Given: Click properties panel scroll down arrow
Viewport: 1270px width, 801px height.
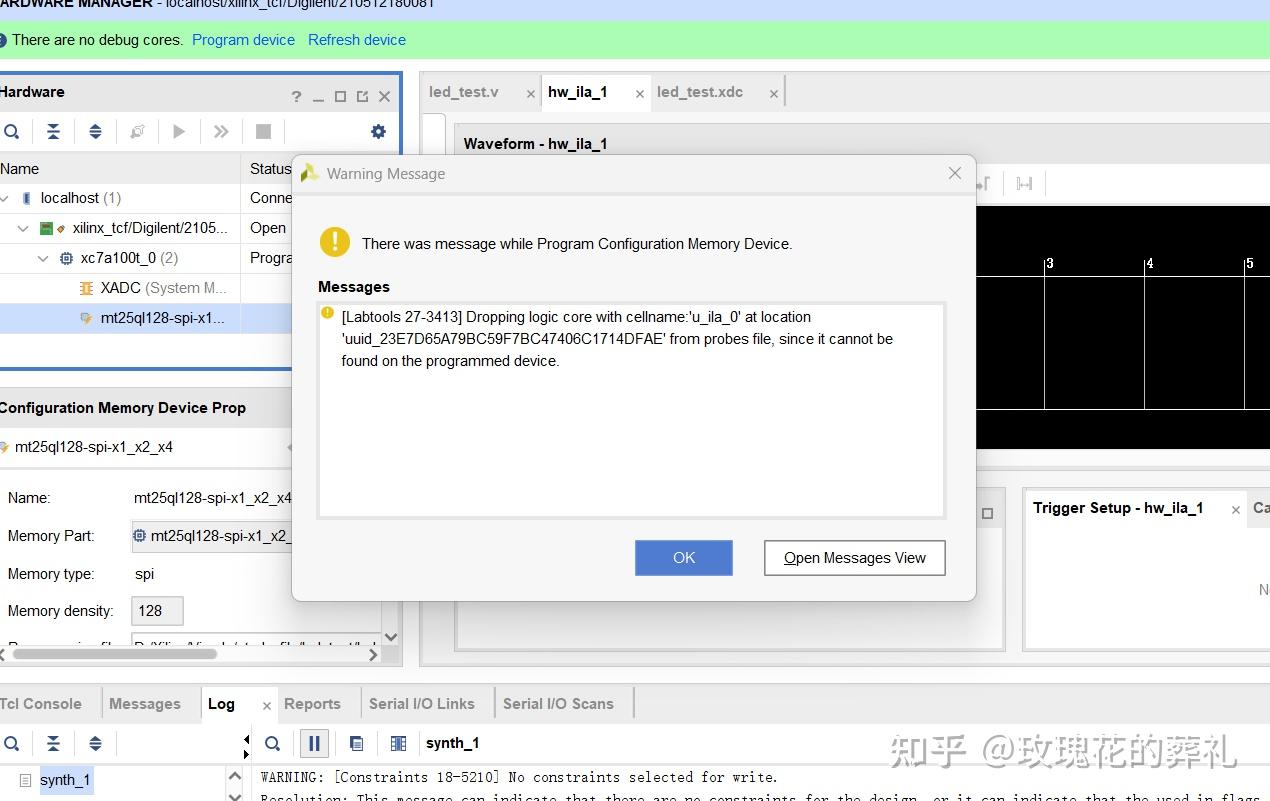Looking at the screenshot, I should point(391,637).
